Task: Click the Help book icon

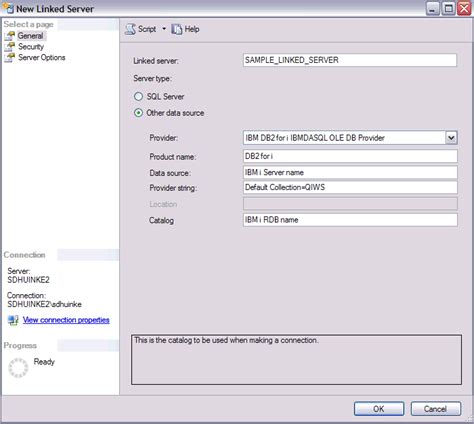Action: coord(177,29)
